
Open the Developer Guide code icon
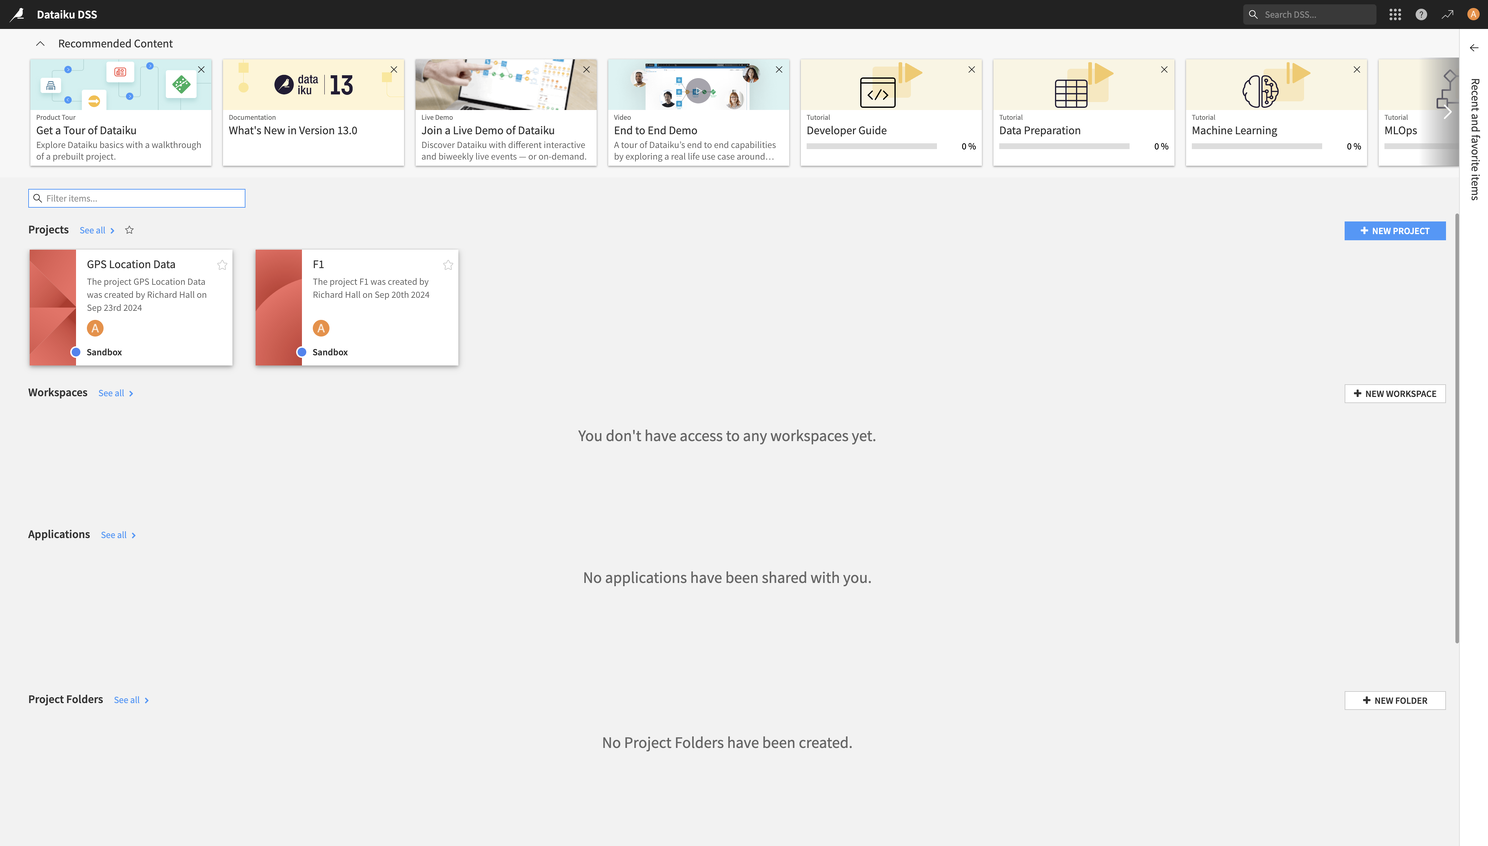pyautogui.click(x=878, y=93)
